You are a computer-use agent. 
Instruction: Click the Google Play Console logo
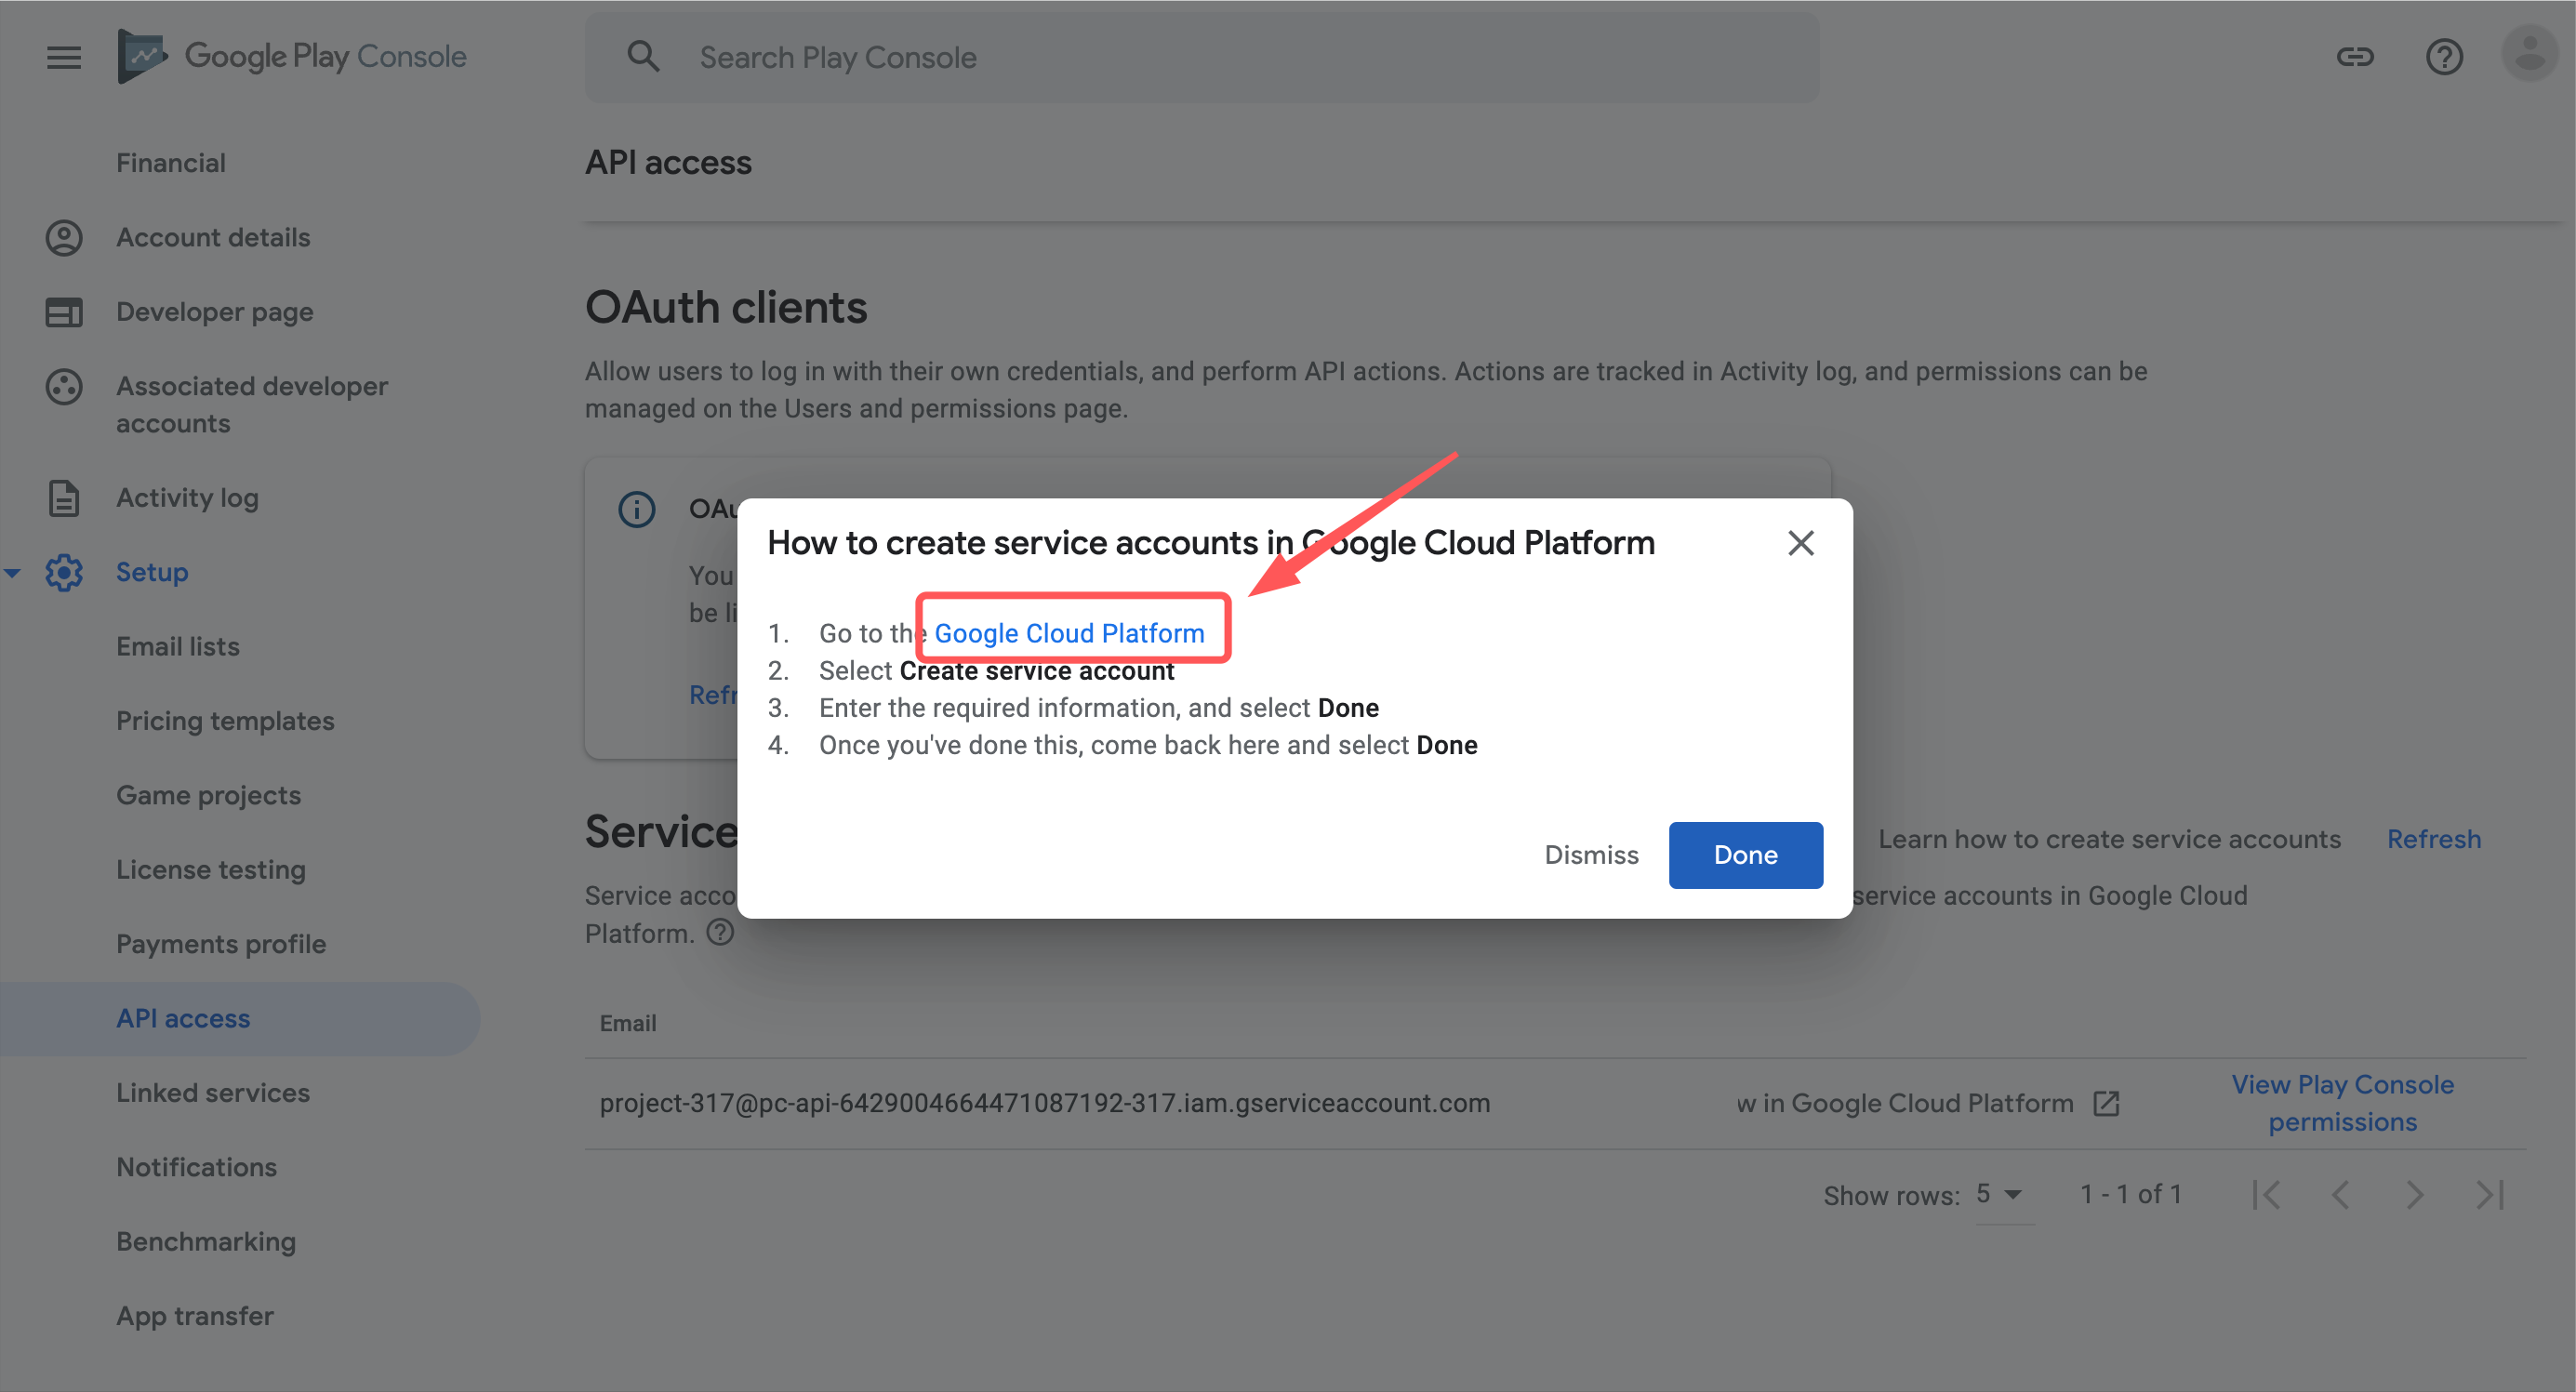291,56
